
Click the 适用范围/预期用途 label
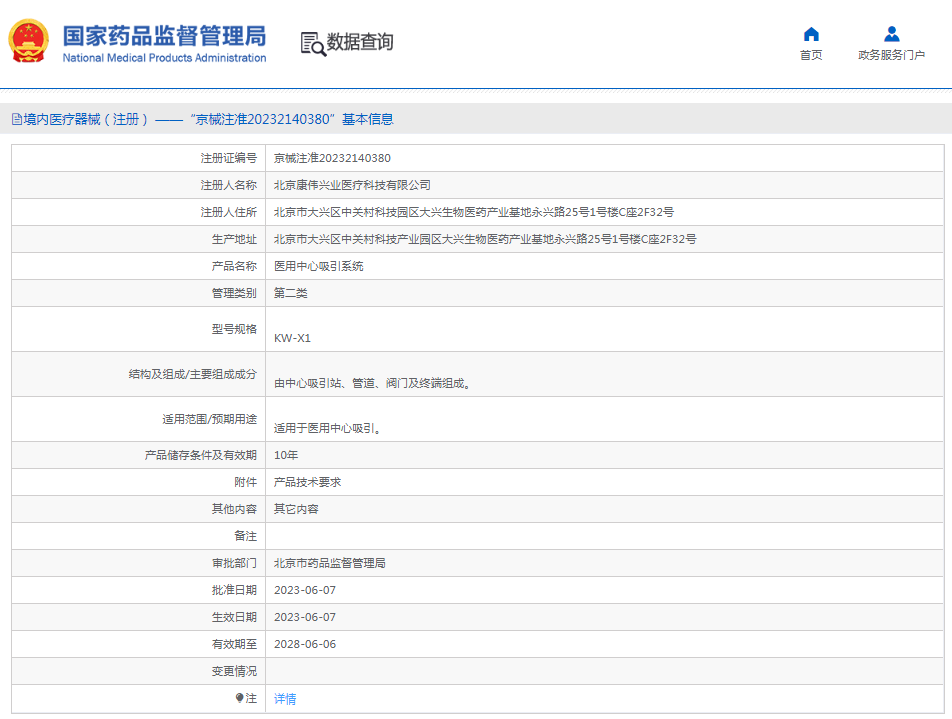(209, 419)
